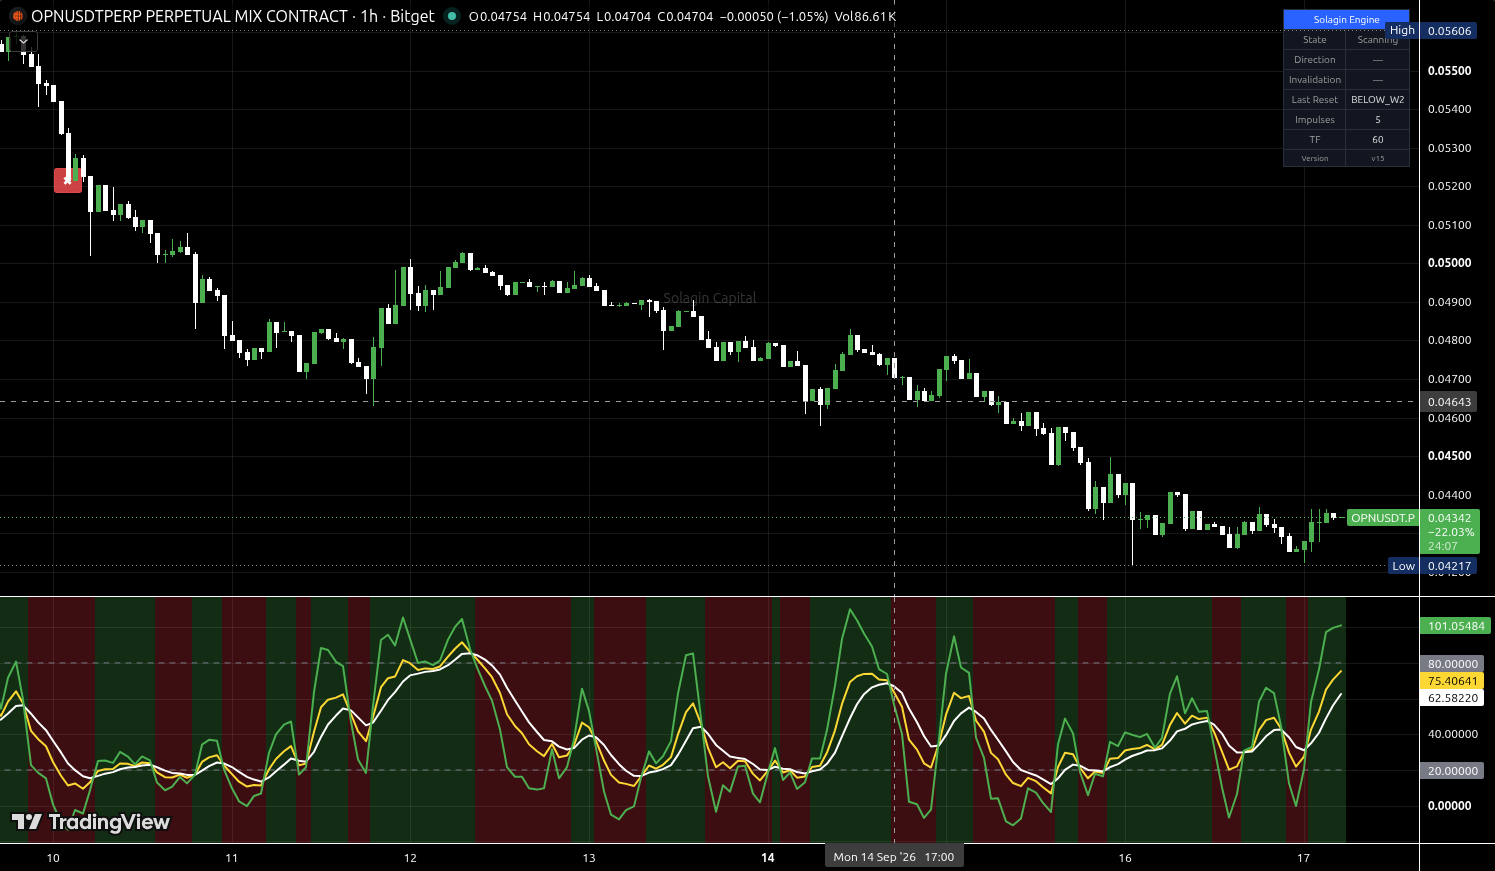Click date 11 on the time axis
This screenshot has height=871, width=1495.
[232, 858]
